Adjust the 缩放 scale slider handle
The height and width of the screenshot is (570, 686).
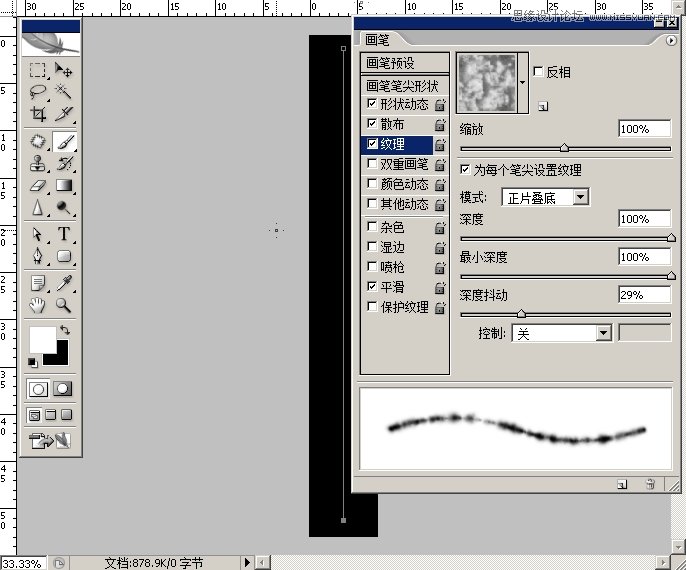[564, 147]
